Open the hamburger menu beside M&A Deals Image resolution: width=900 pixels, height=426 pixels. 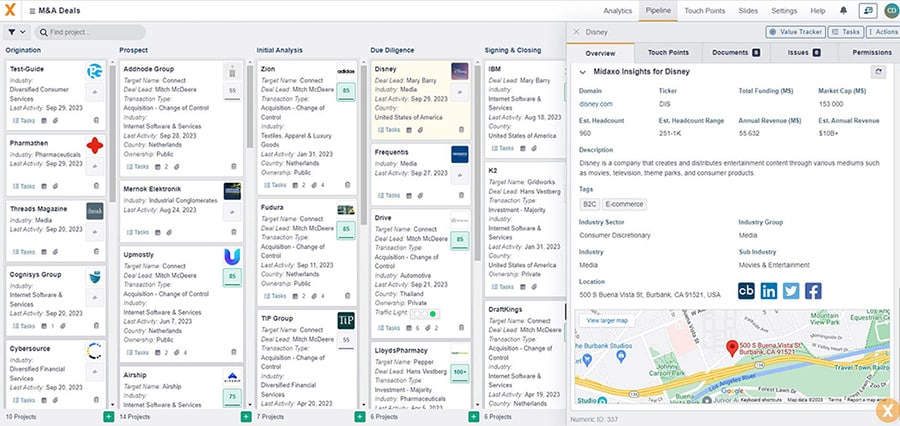pos(32,11)
